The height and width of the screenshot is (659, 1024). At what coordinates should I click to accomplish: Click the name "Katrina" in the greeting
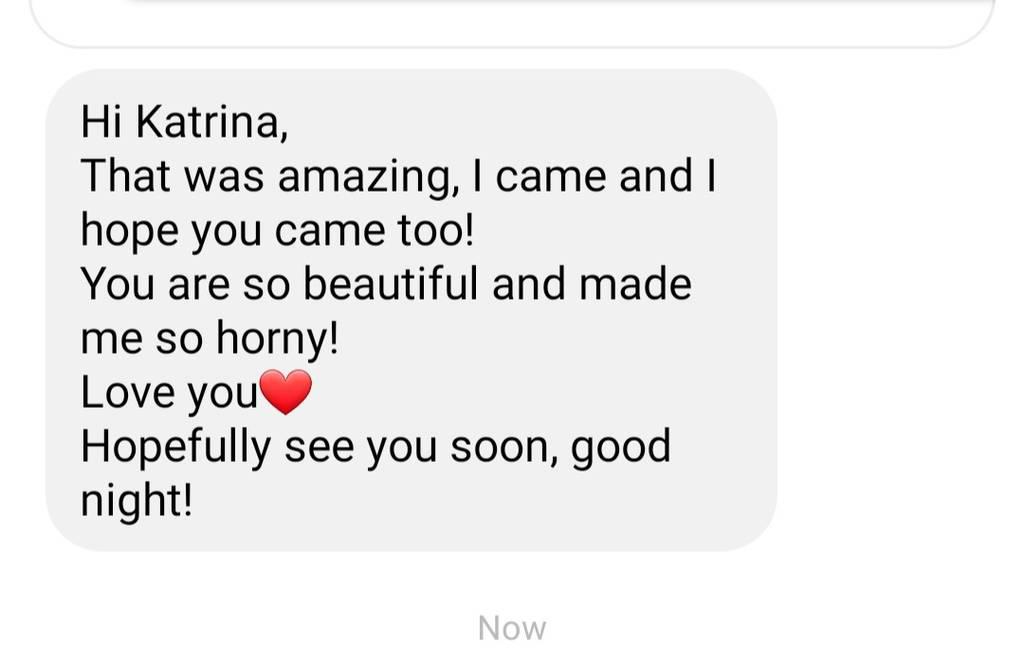click(x=211, y=123)
